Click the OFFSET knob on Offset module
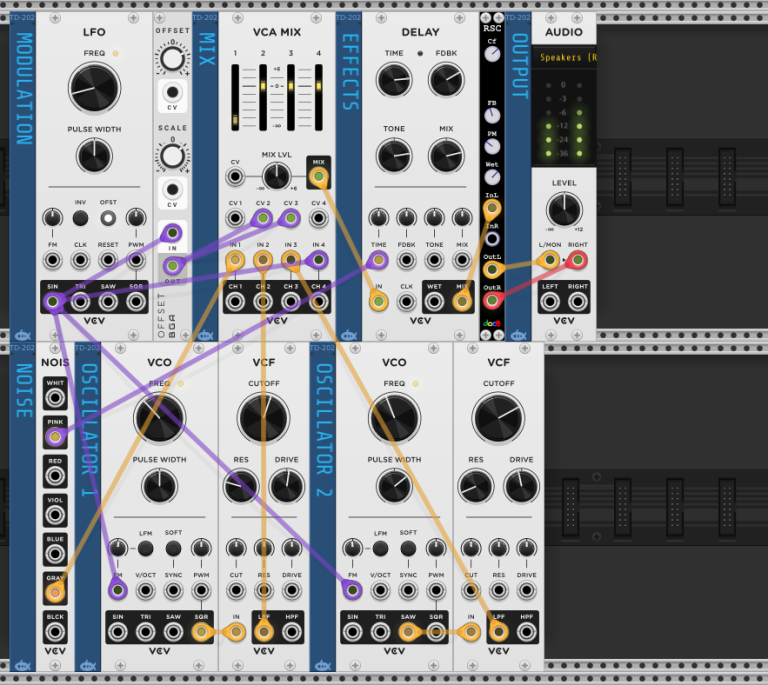Screen dimensions: 768x685 172,59
